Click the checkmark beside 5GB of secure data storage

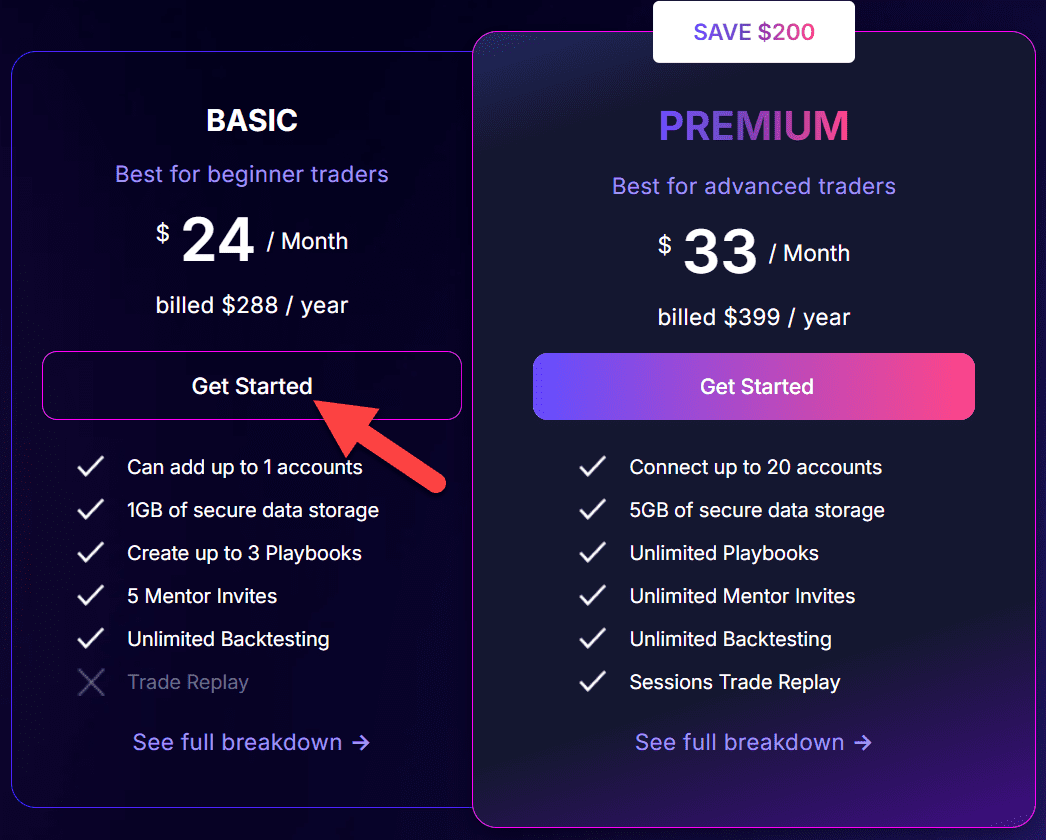[x=592, y=510]
